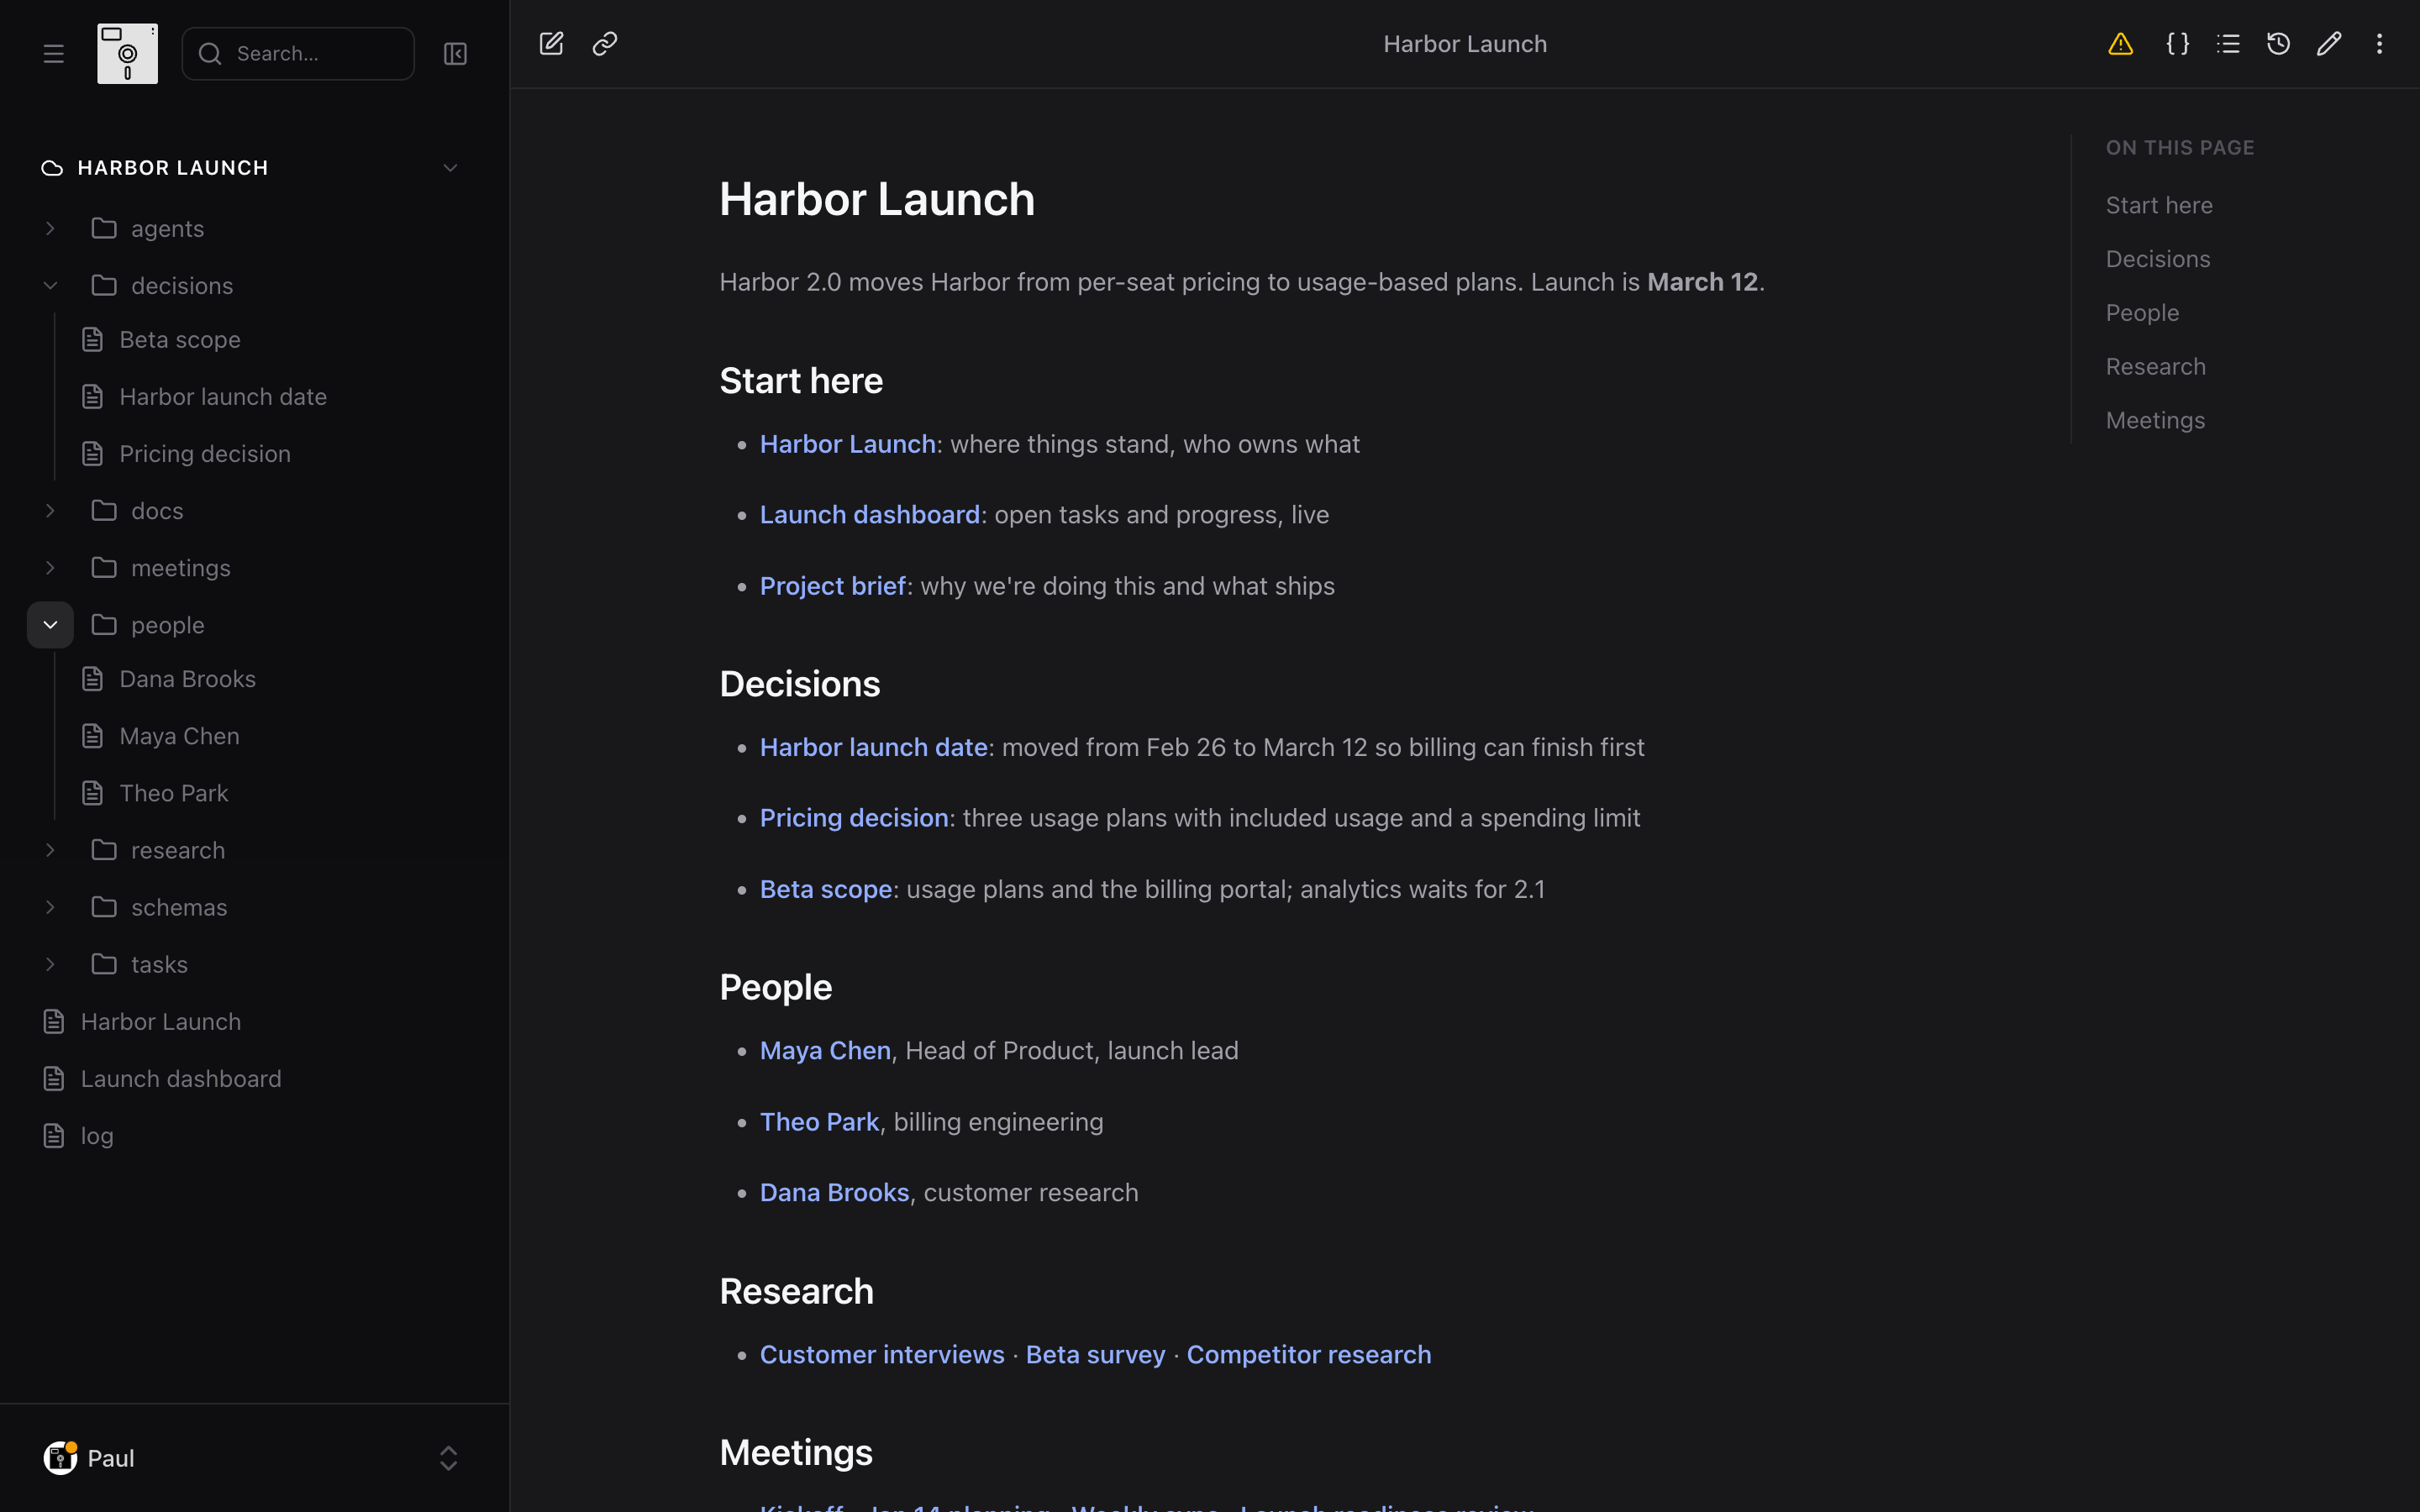
Task: Follow the Launch dashboard link in content
Action: click(869, 515)
